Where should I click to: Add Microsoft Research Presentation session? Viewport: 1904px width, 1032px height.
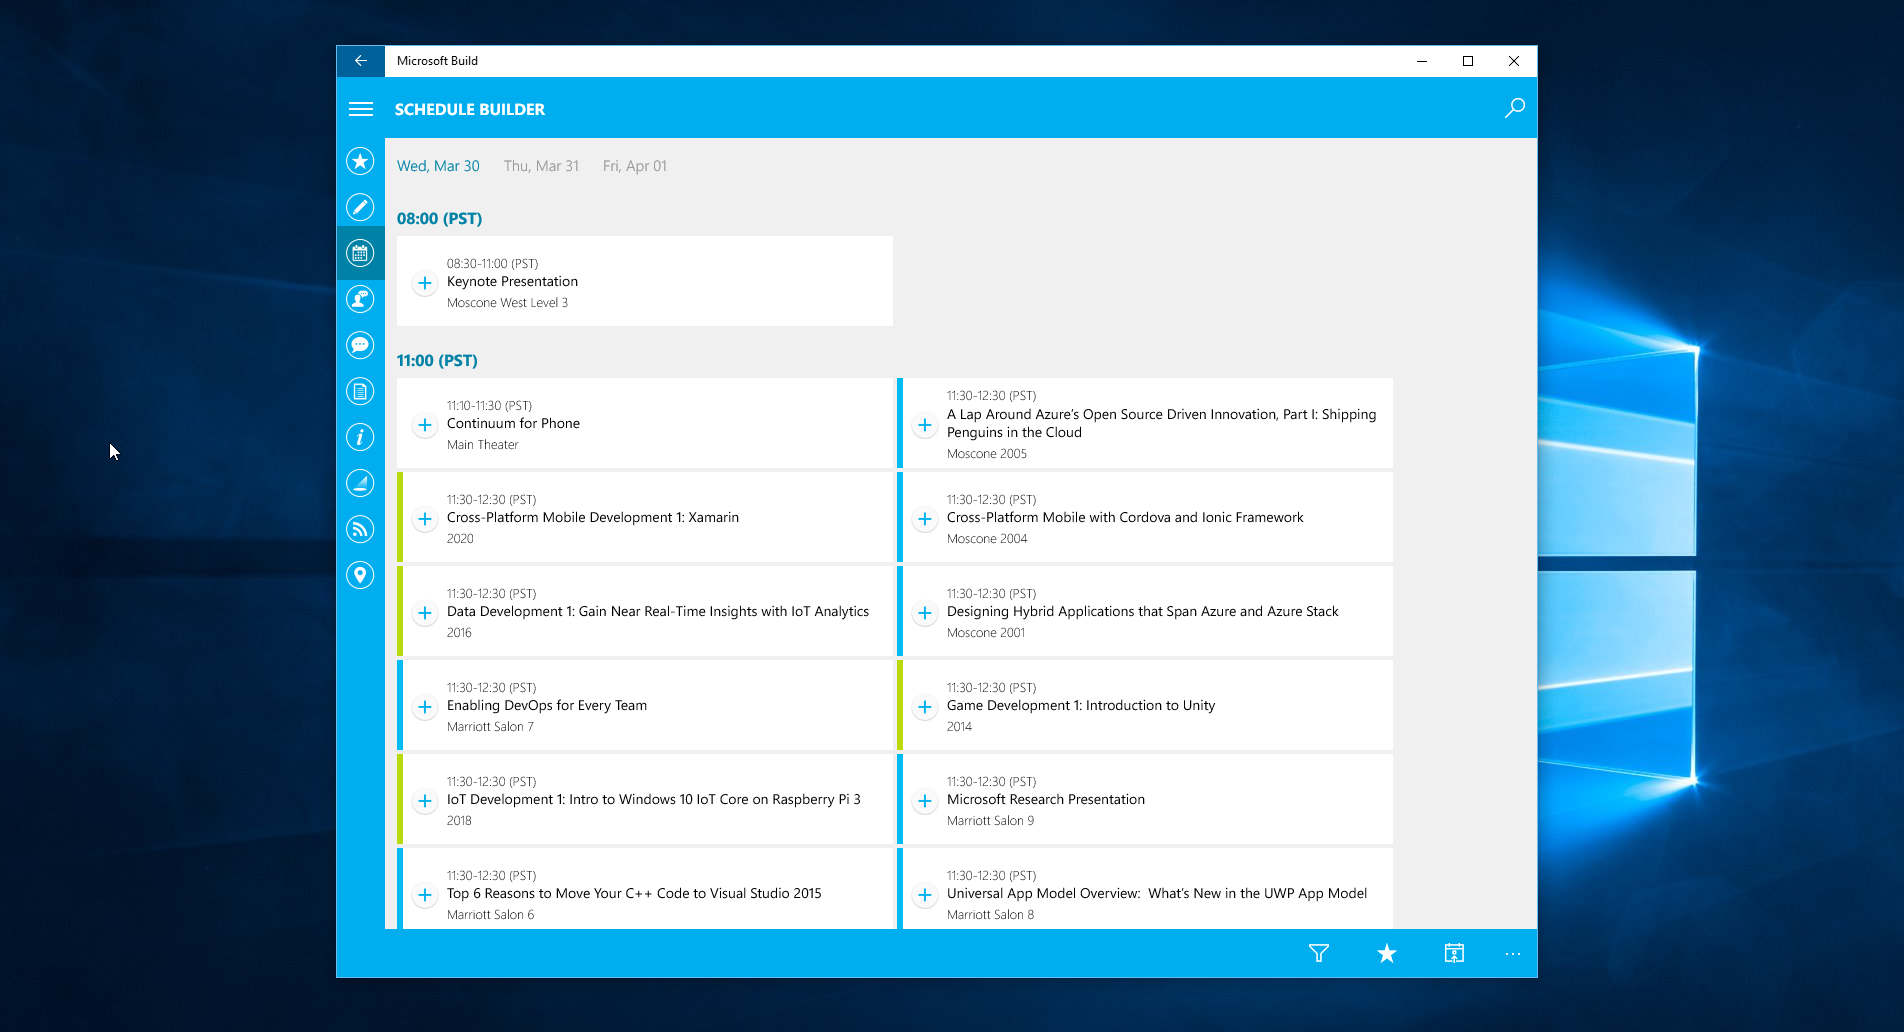pos(925,801)
